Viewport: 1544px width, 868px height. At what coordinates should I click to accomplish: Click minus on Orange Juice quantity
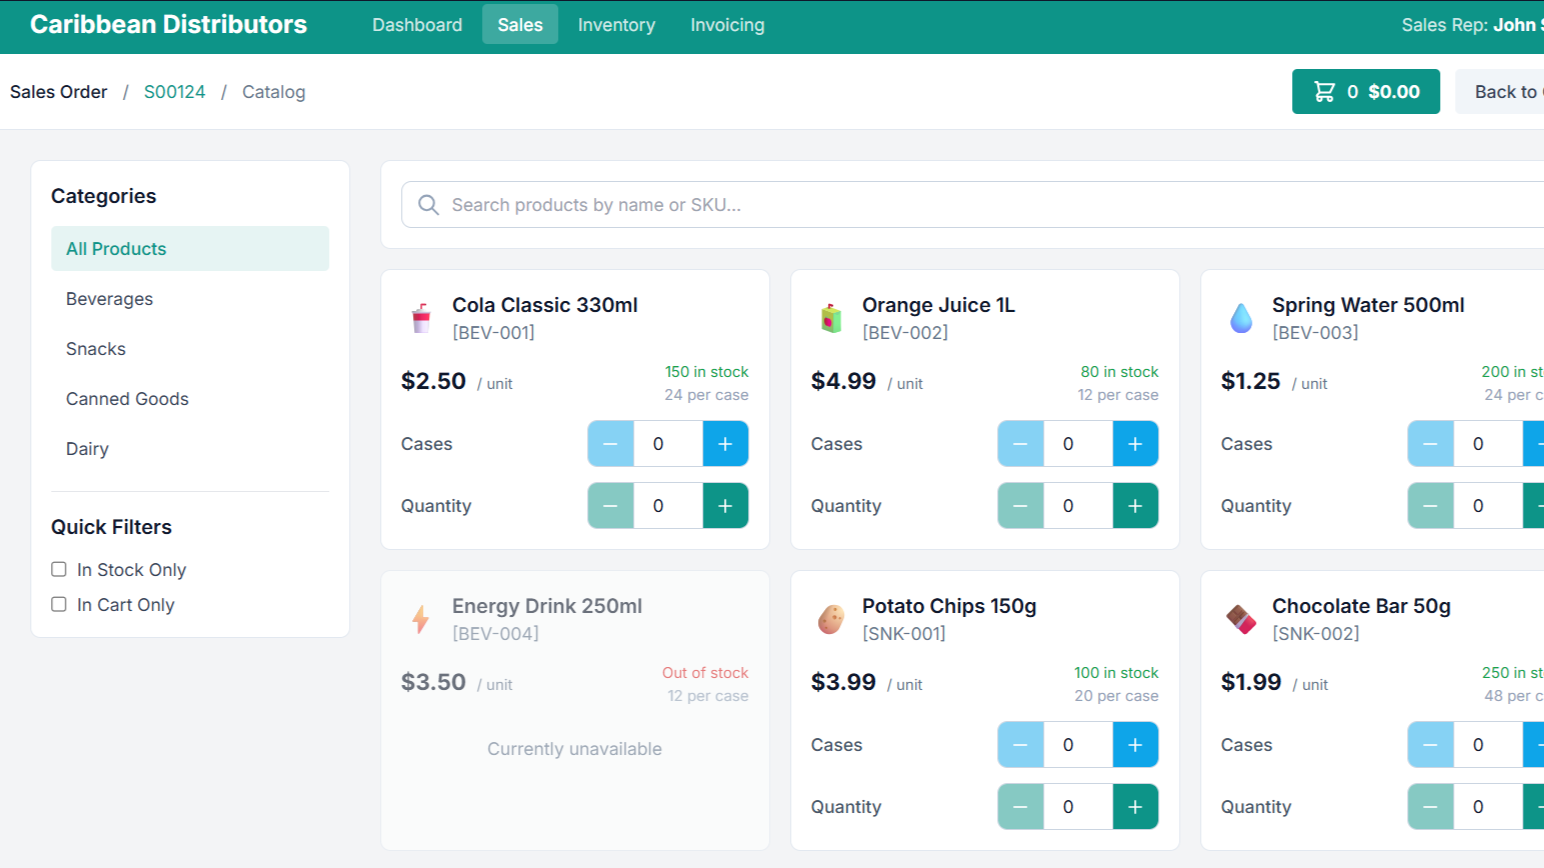[x=1019, y=505]
